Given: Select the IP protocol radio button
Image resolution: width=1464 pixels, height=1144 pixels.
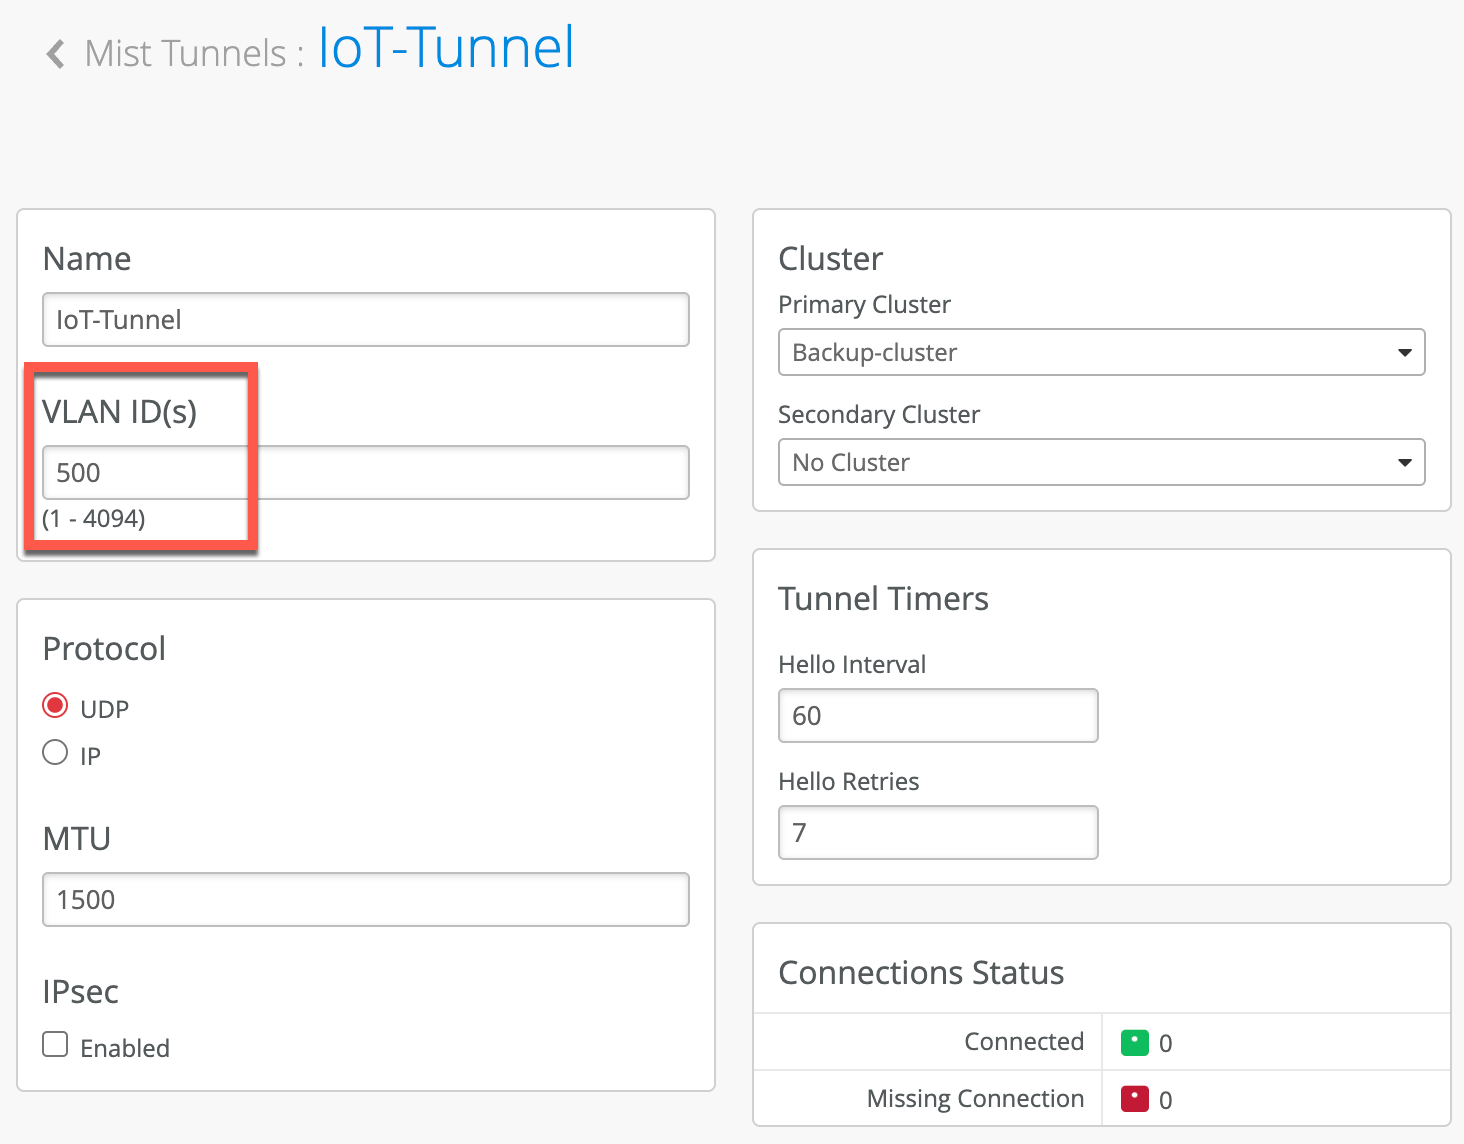Looking at the screenshot, I should [x=55, y=753].
